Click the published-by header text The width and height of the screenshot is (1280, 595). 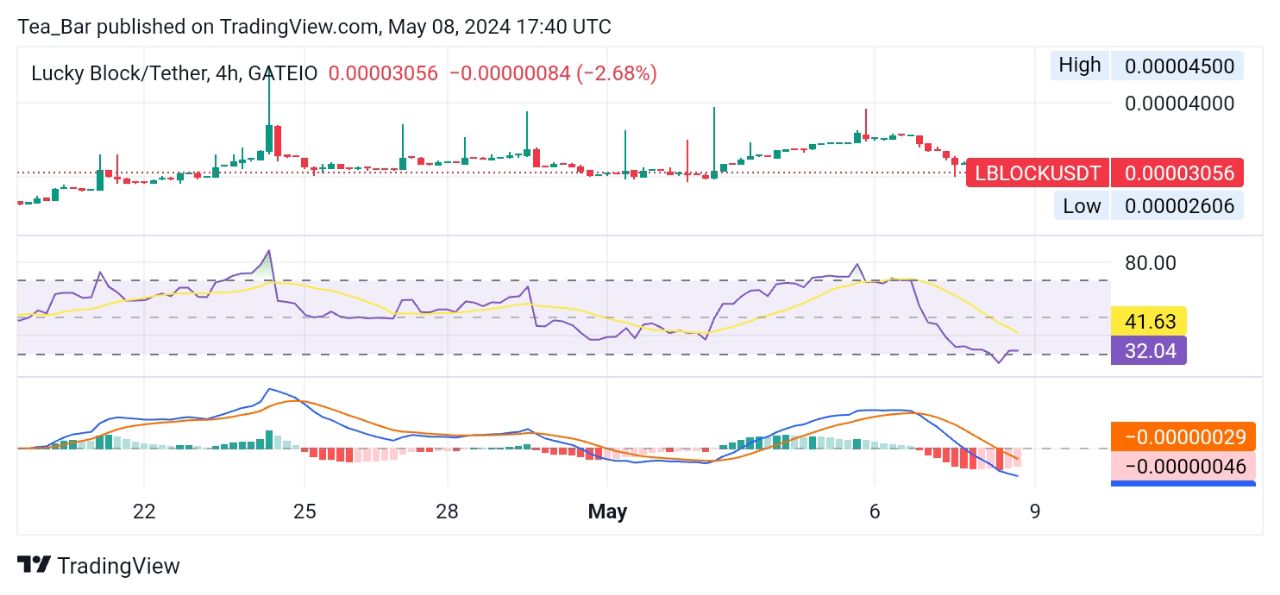(x=314, y=27)
